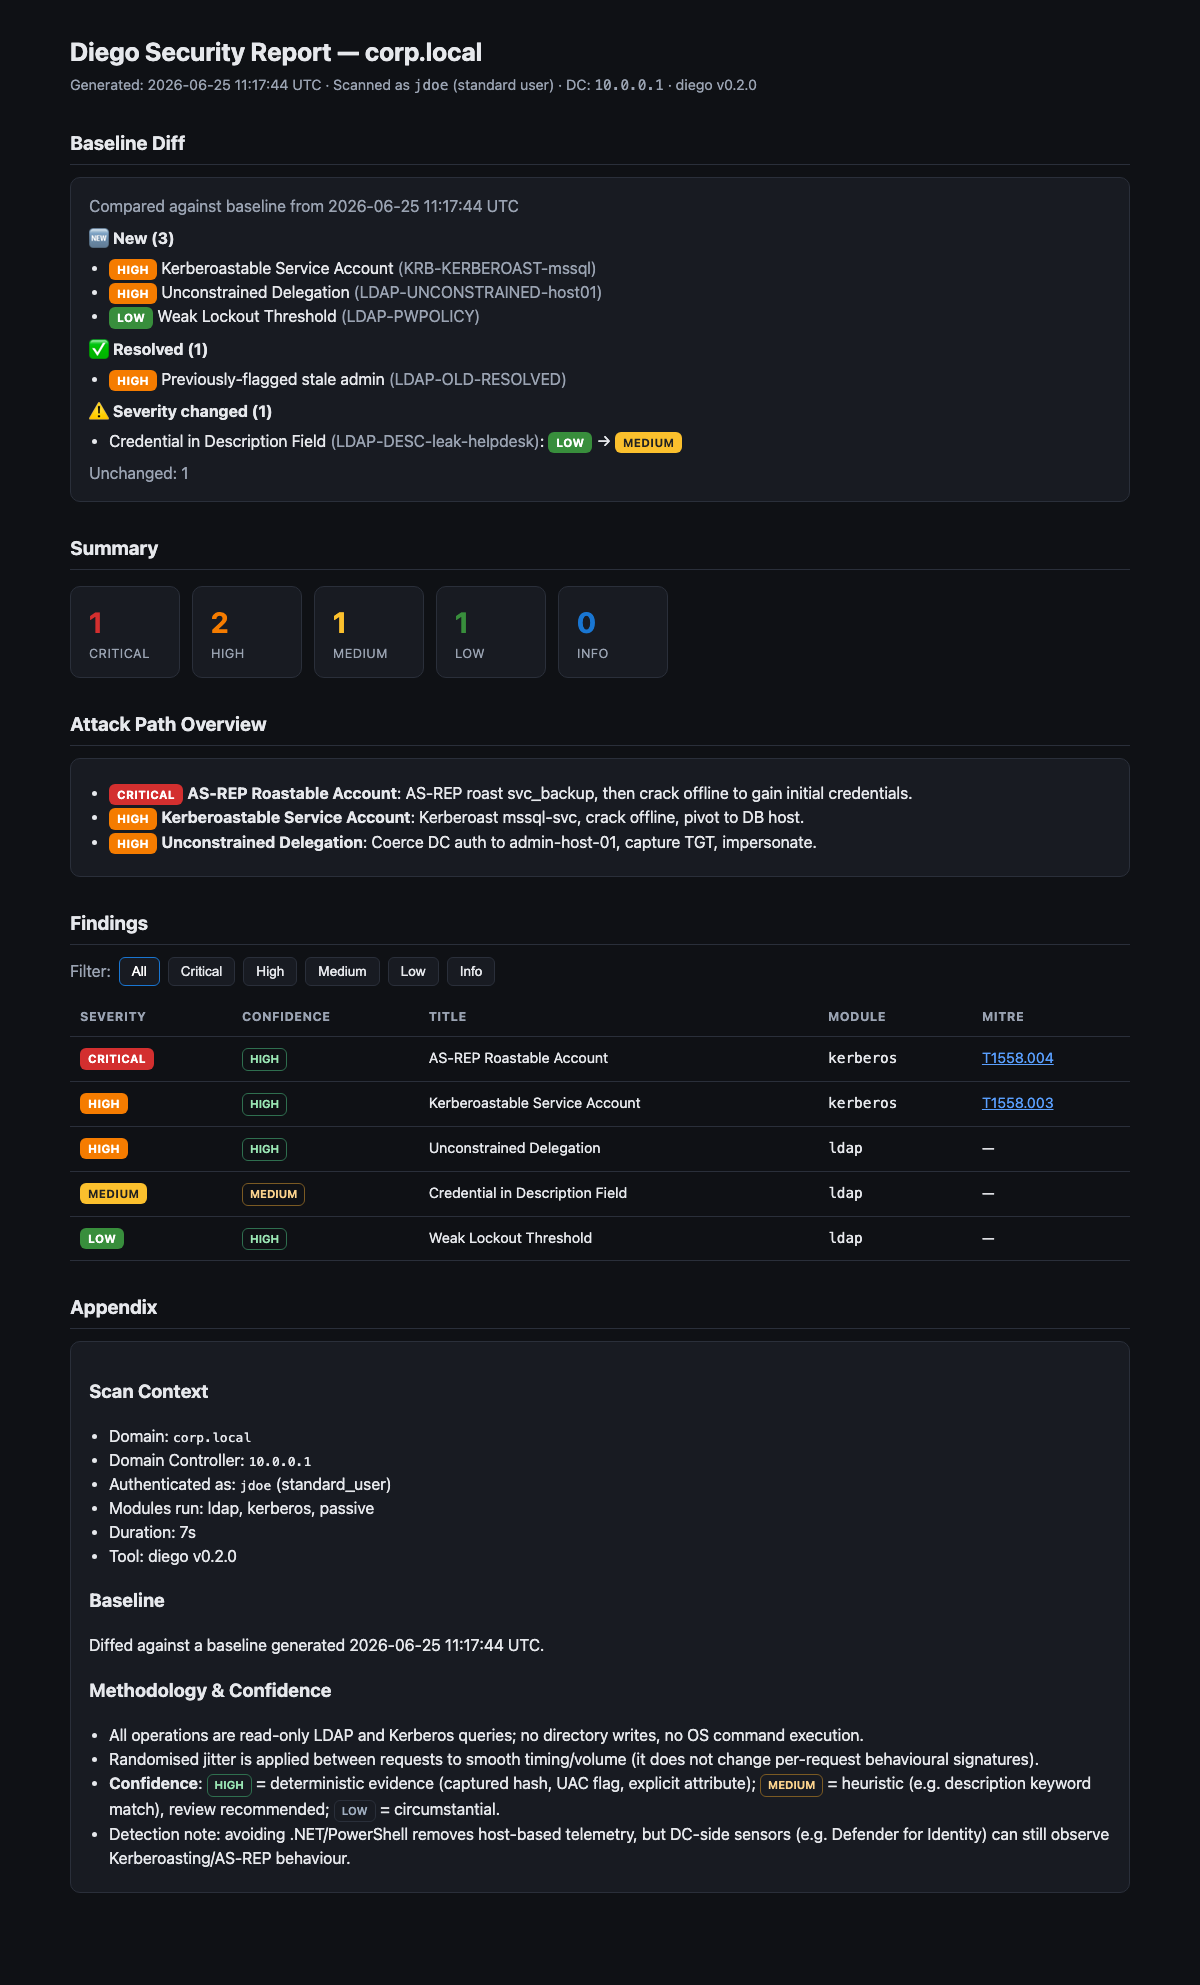Click the Info count summary card

click(613, 632)
